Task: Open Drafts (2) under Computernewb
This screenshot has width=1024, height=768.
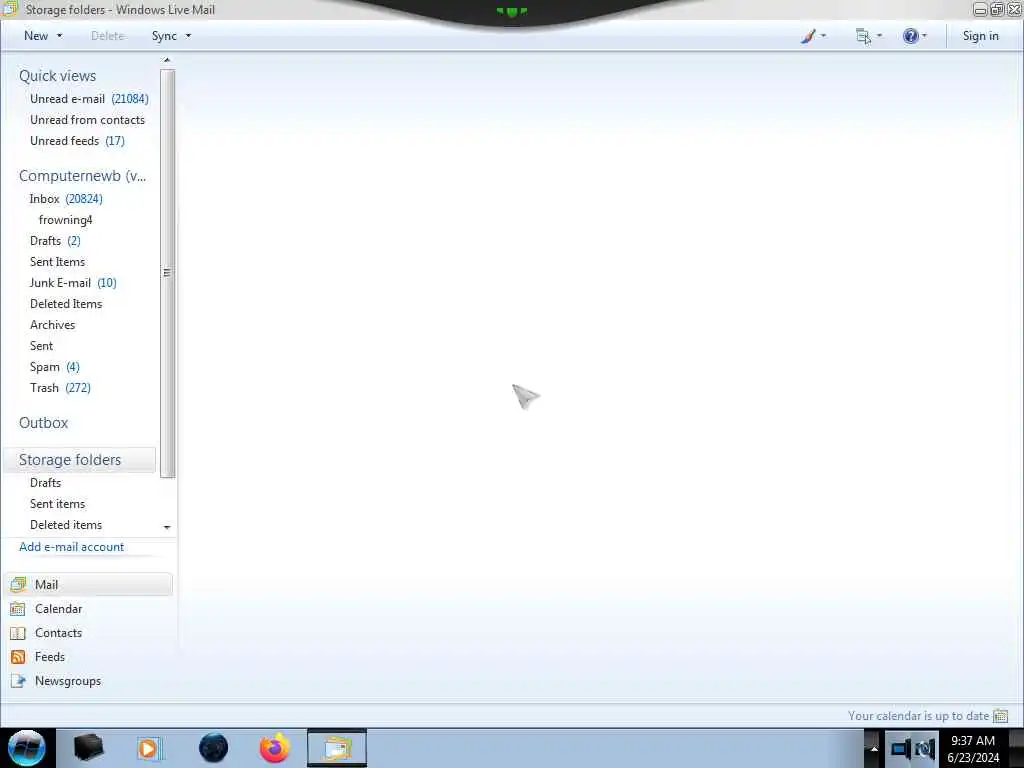Action: (56, 240)
